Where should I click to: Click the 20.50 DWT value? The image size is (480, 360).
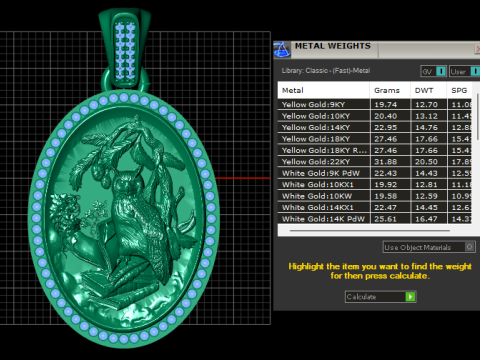click(x=426, y=162)
